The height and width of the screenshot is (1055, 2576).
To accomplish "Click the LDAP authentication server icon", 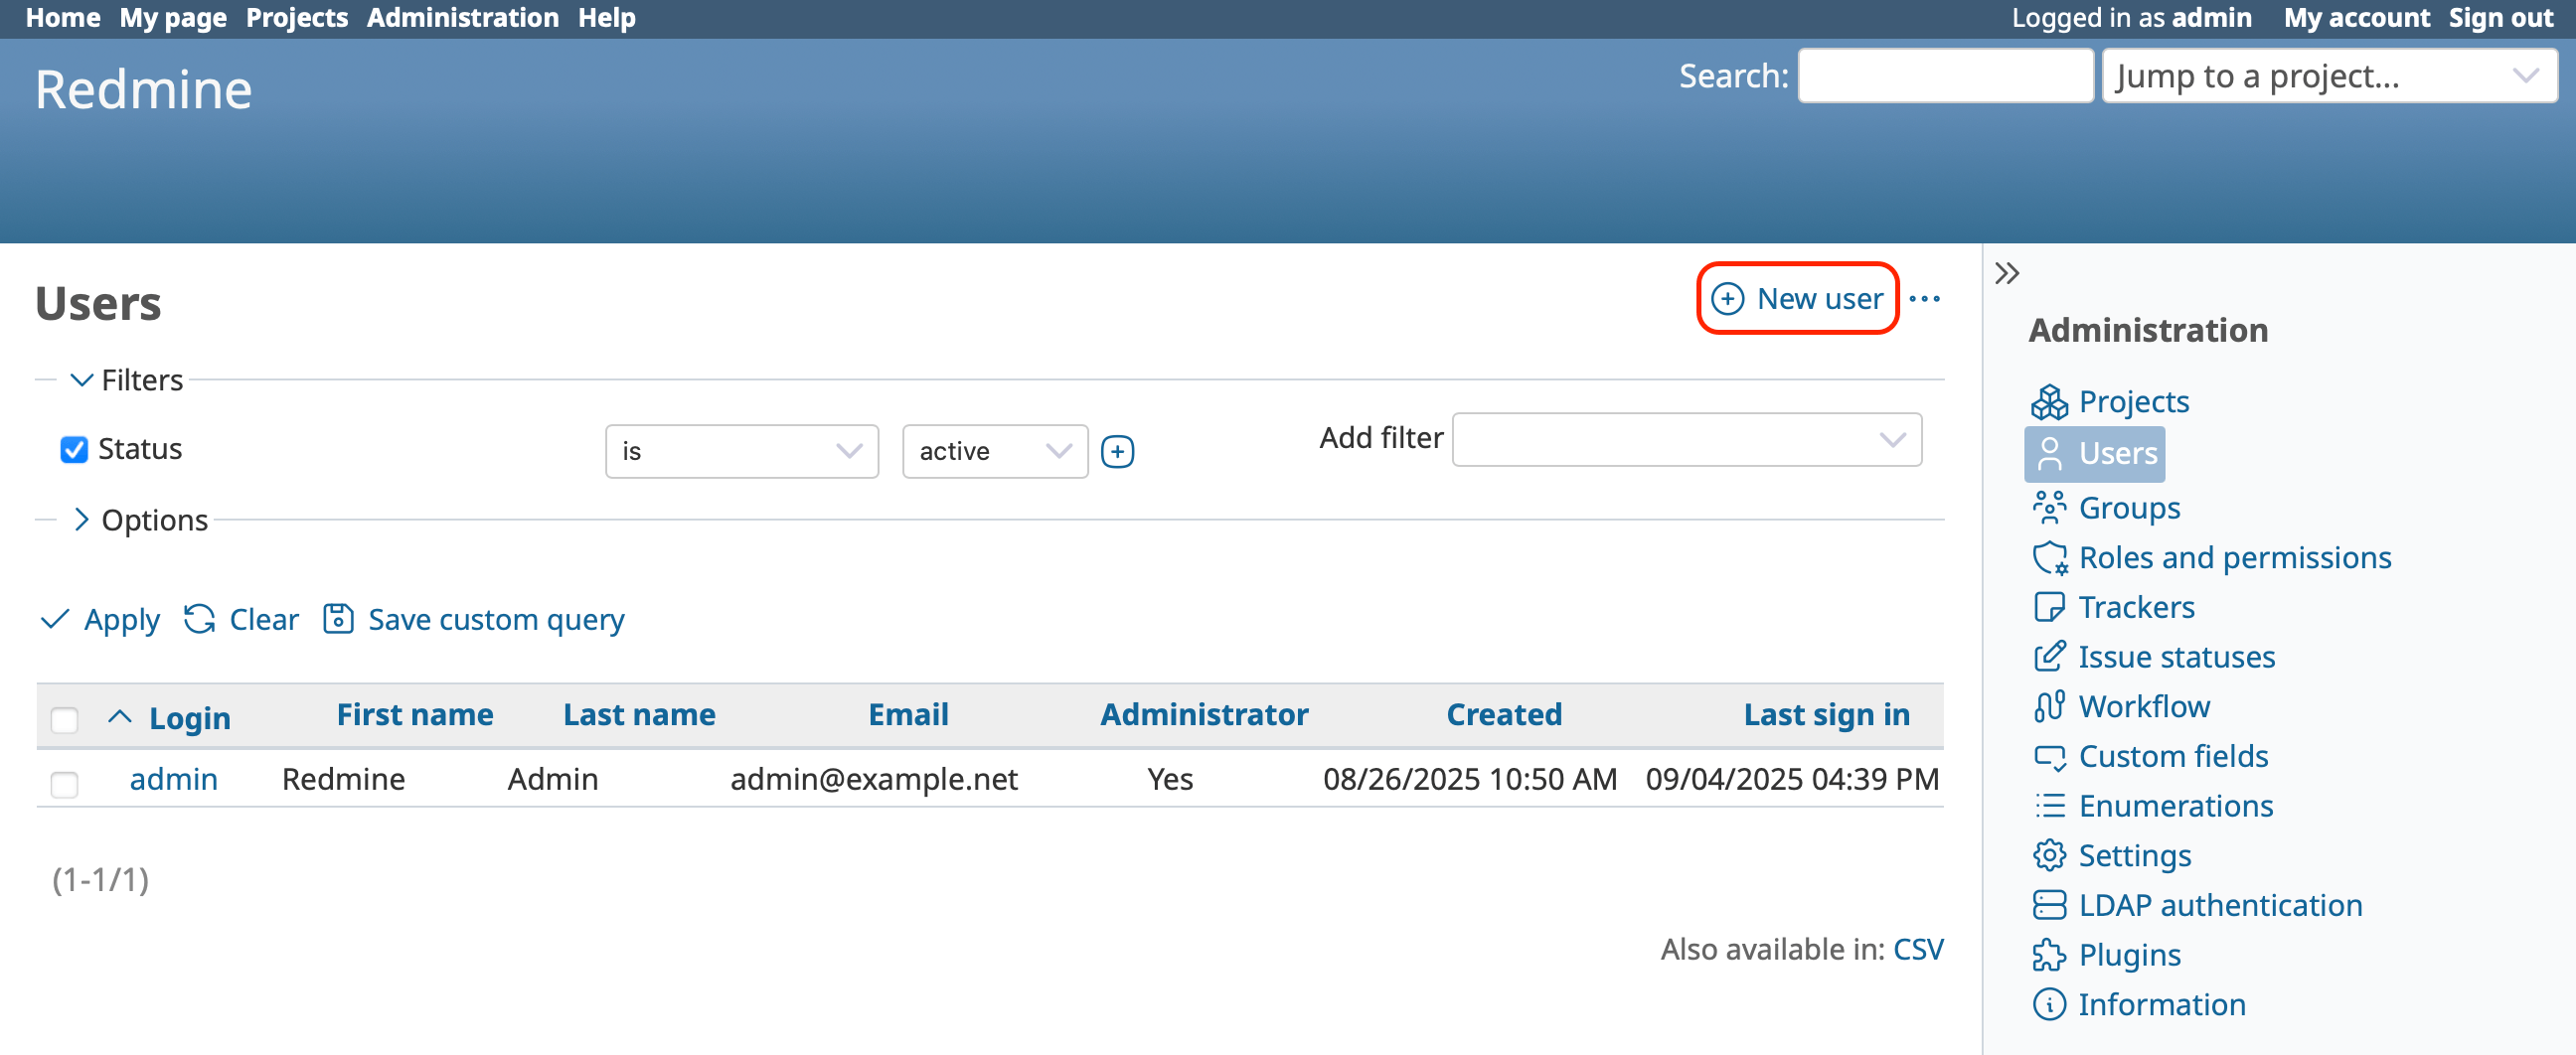I will tap(2048, 905).
